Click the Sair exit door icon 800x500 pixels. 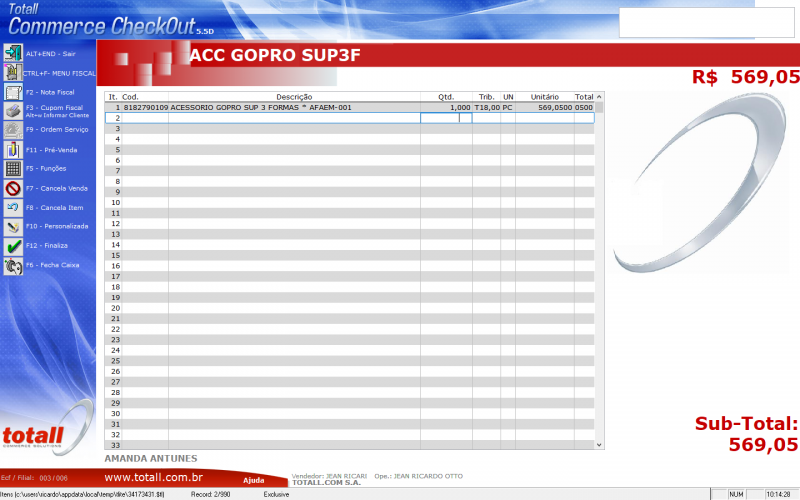pos(13,52)
